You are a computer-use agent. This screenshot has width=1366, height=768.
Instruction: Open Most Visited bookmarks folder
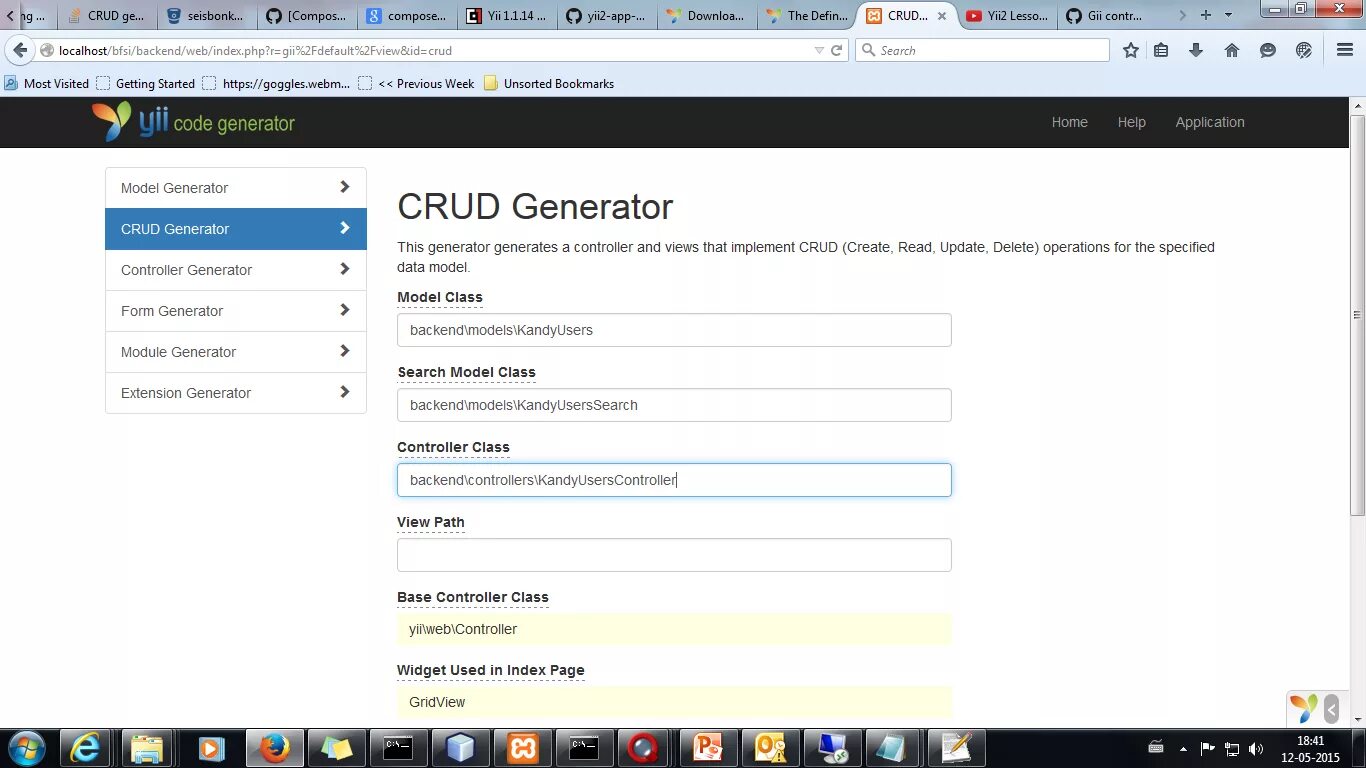[x=47, y=84]
